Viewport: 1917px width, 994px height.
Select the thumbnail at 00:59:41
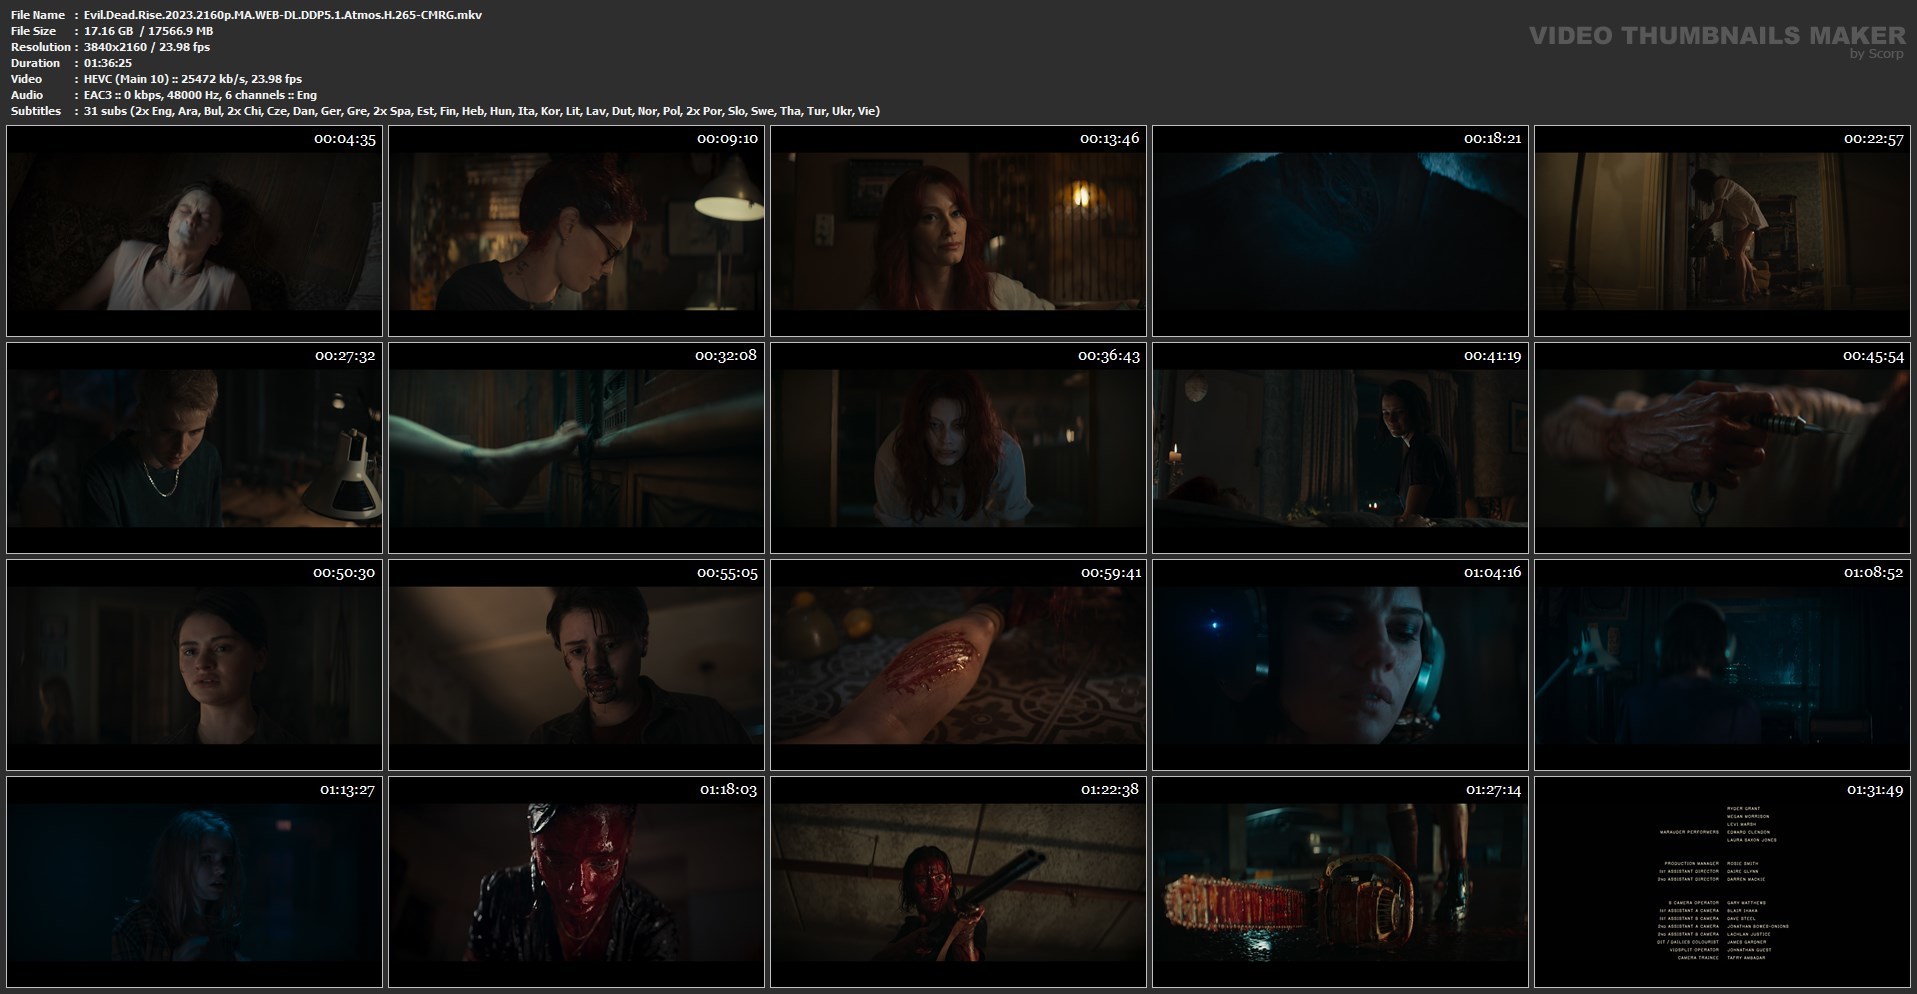958,665
